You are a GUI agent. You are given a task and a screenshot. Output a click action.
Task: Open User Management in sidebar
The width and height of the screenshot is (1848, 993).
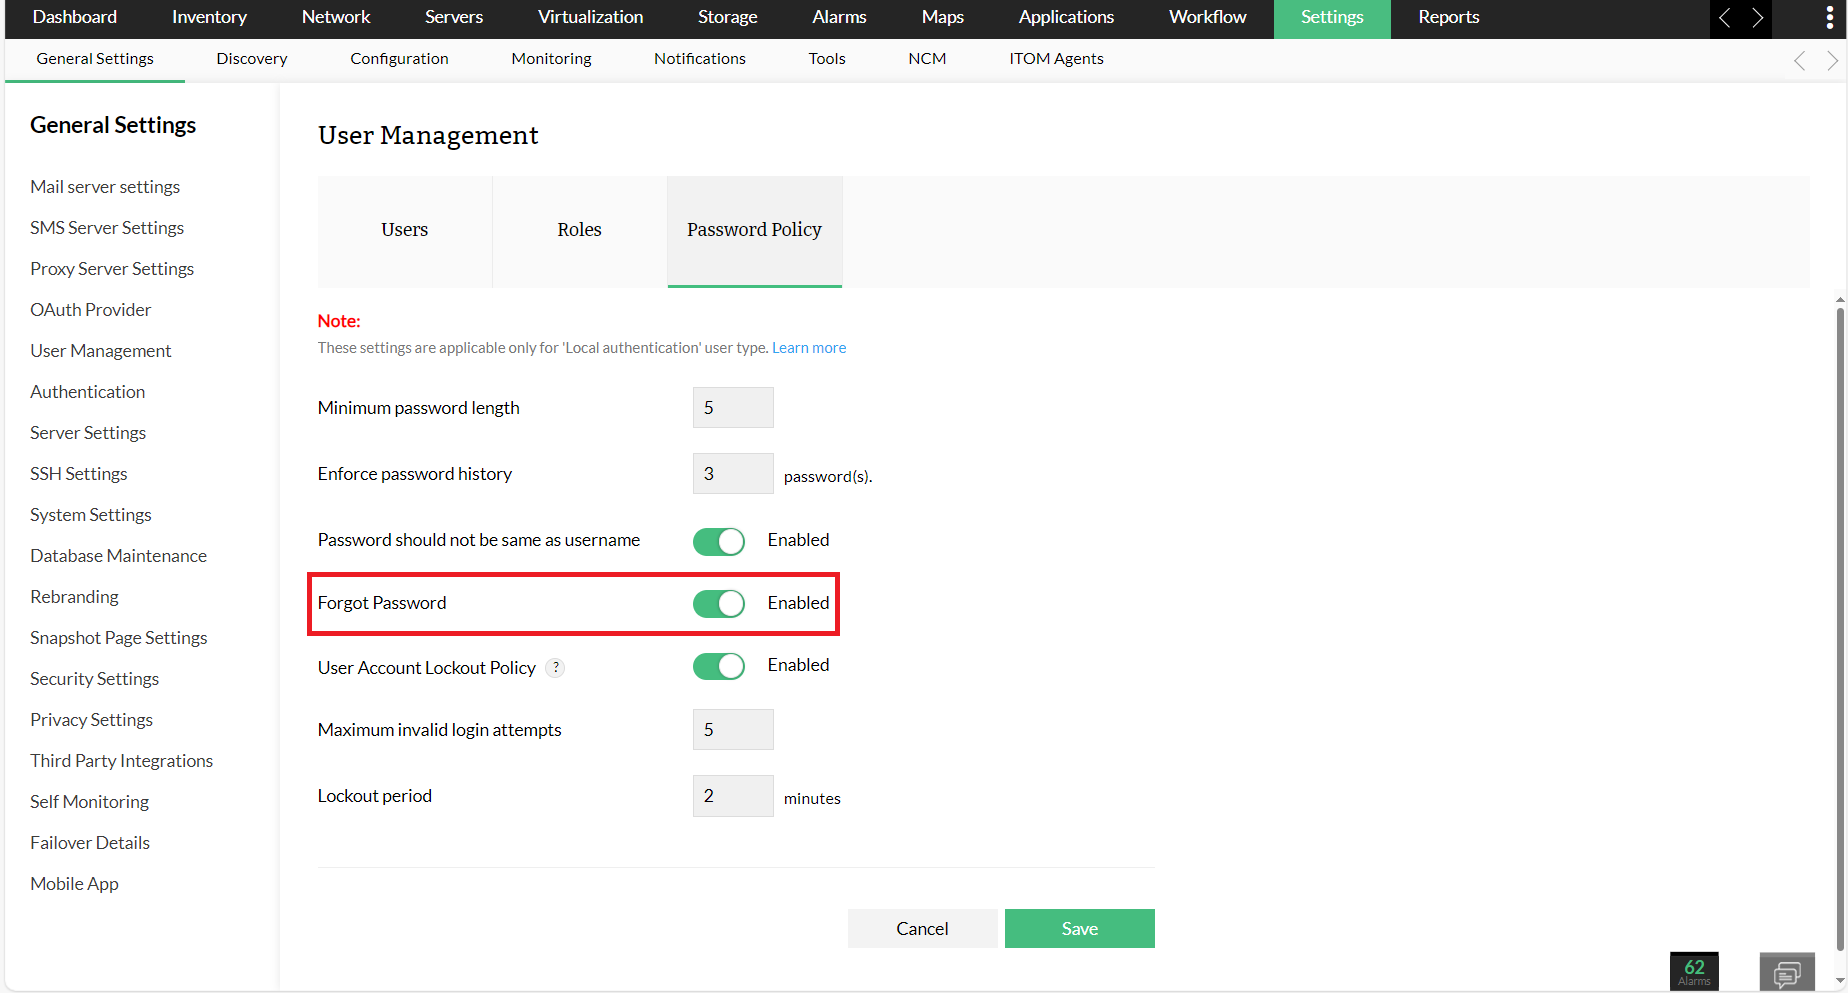pos(101,351)
